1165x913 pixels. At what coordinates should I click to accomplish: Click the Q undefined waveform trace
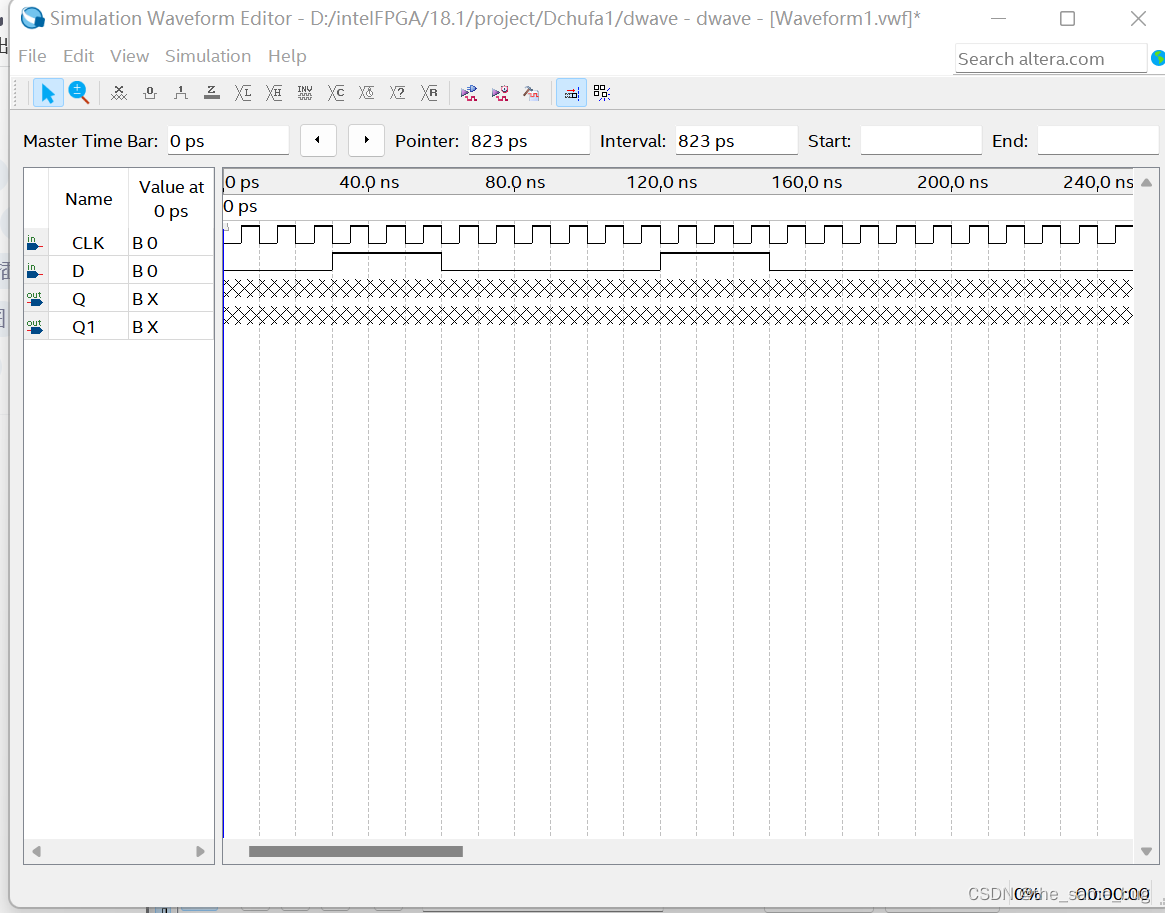[678, 288]
